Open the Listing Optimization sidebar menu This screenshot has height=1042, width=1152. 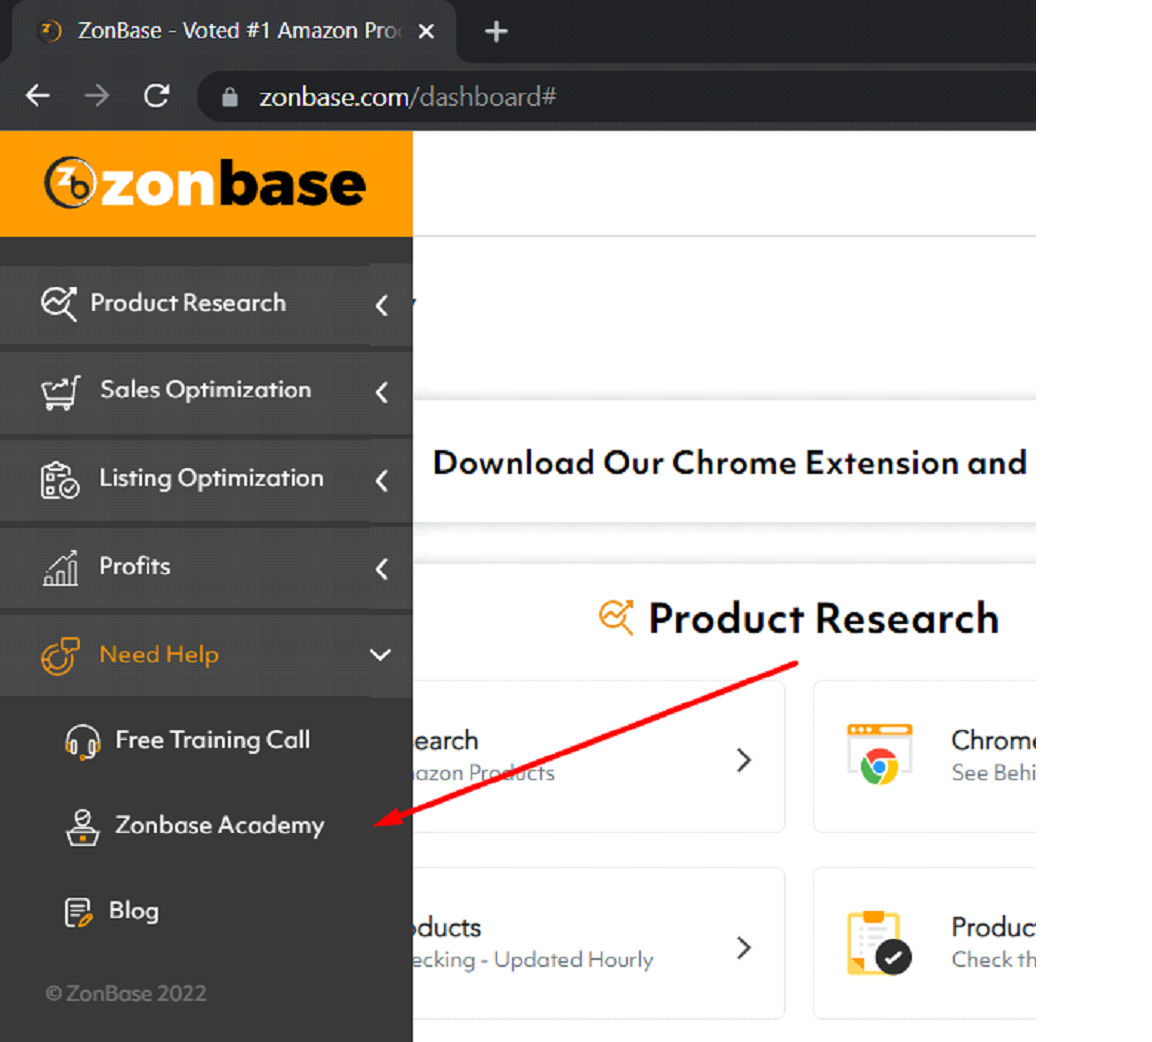(x=206, y=479)
